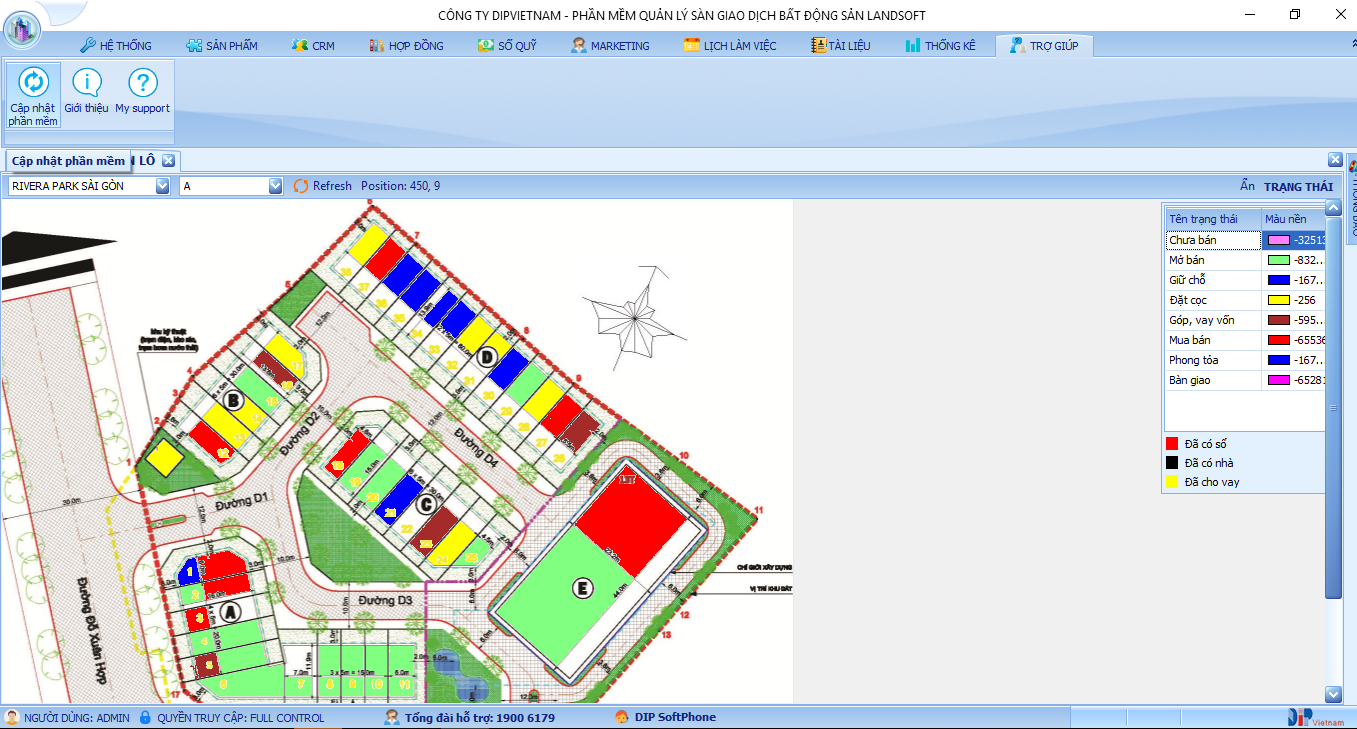Click the circled C block label on map
This screenshot has width=1357, height=729.
coord(425,504)
